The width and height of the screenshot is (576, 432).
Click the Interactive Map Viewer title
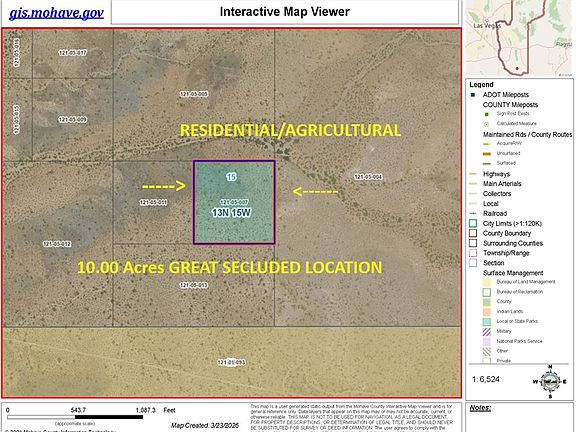tap(285, 12)
